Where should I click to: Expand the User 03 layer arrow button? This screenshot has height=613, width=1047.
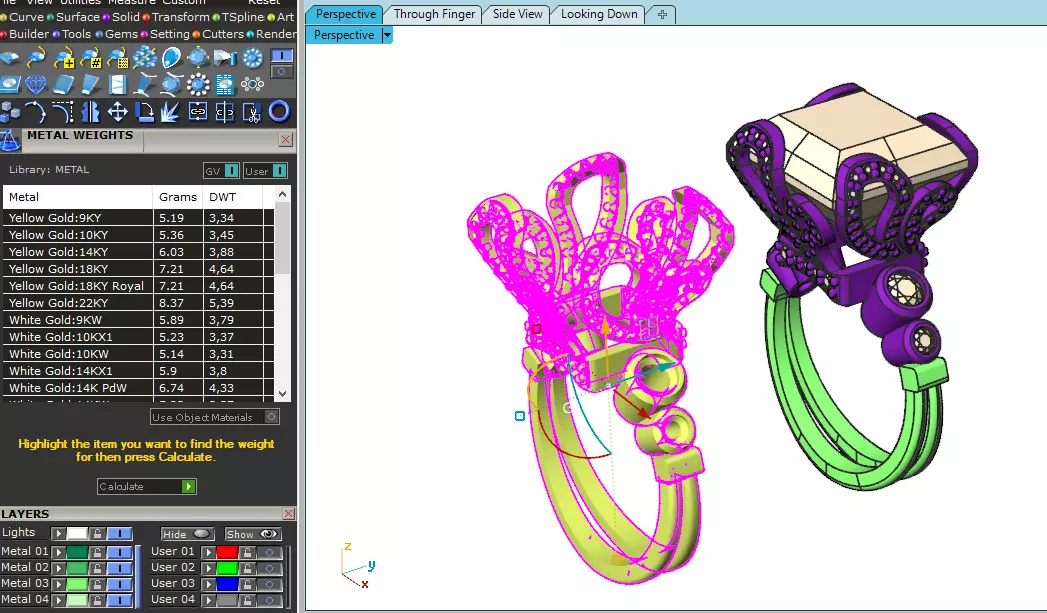(x=209, y=584)
